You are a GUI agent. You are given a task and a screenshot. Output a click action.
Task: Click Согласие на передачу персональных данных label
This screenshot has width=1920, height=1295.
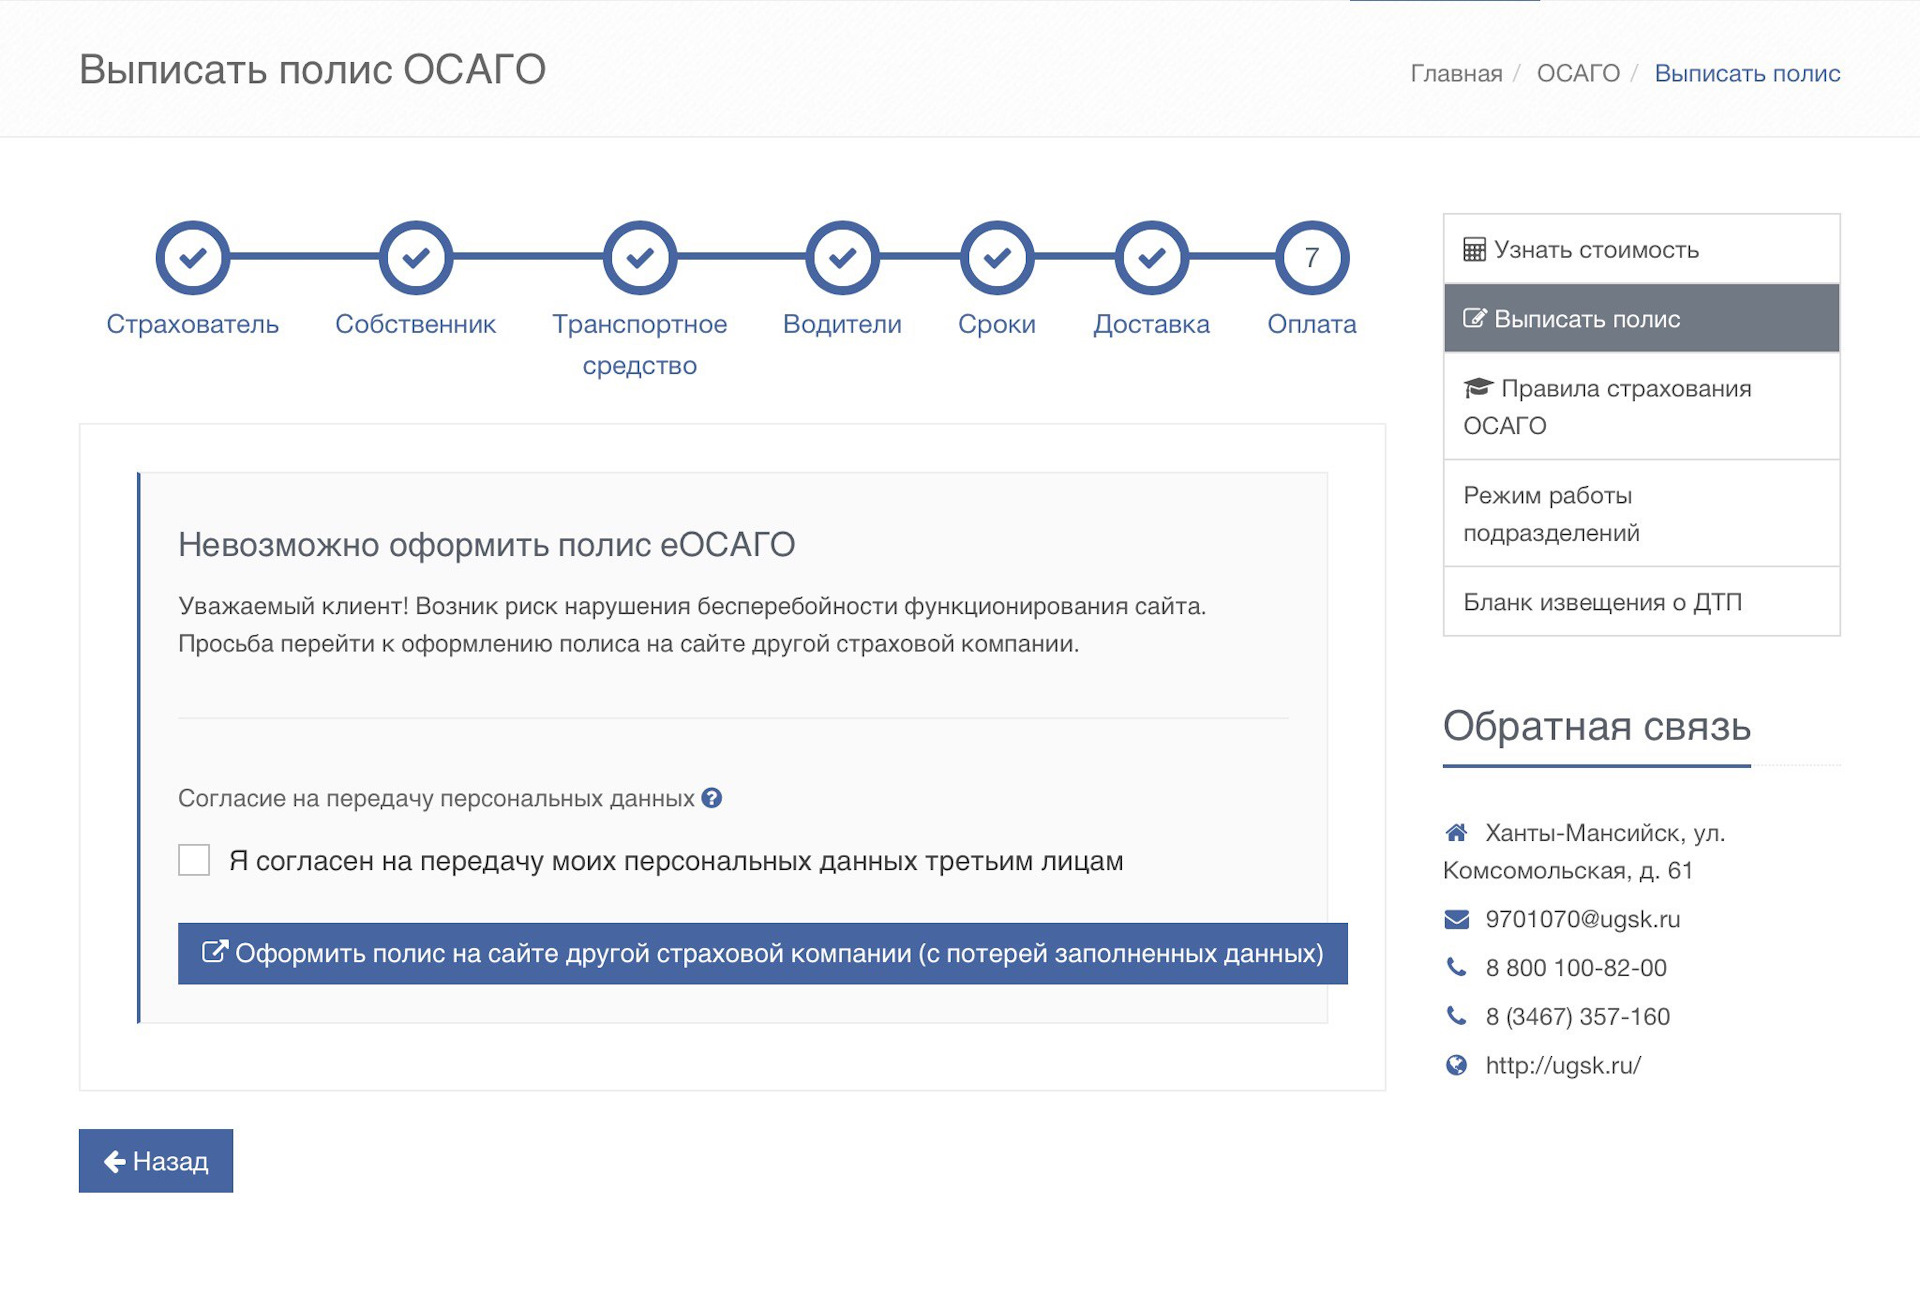(x=436, y=798)
